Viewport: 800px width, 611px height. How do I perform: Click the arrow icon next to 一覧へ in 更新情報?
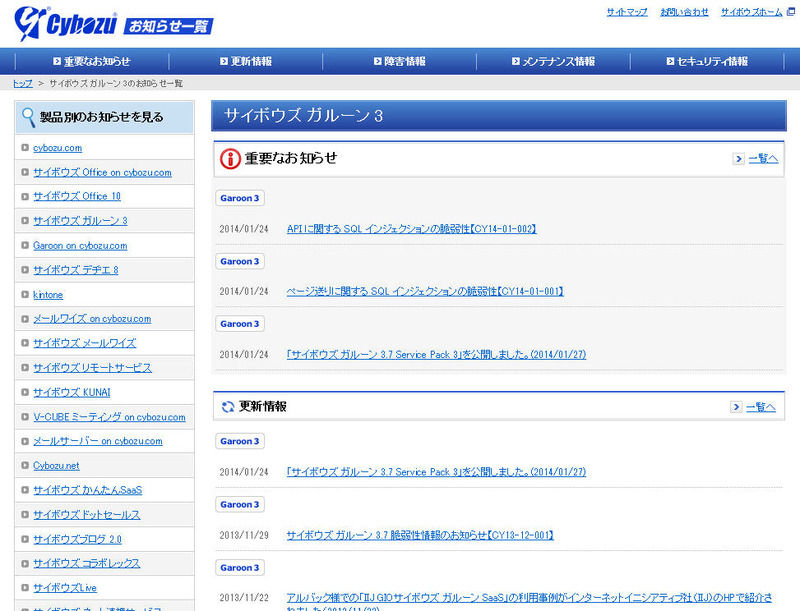click(x=737, y=407)
